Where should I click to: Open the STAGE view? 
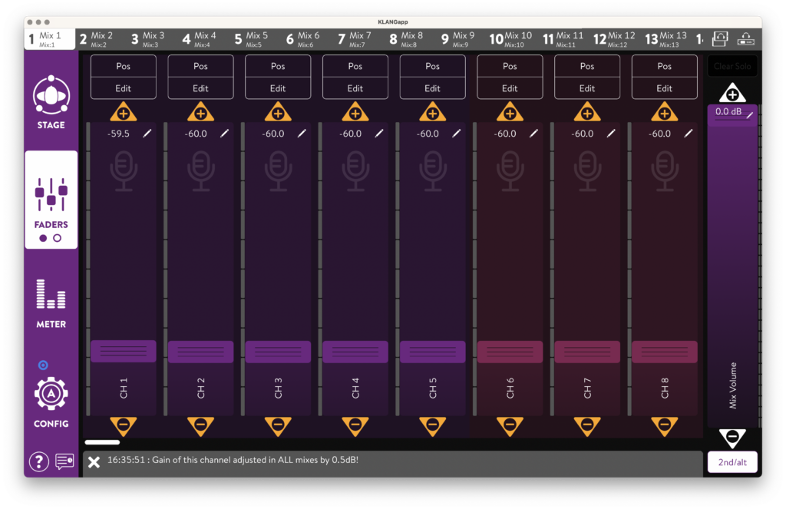(x=51, y=102)
